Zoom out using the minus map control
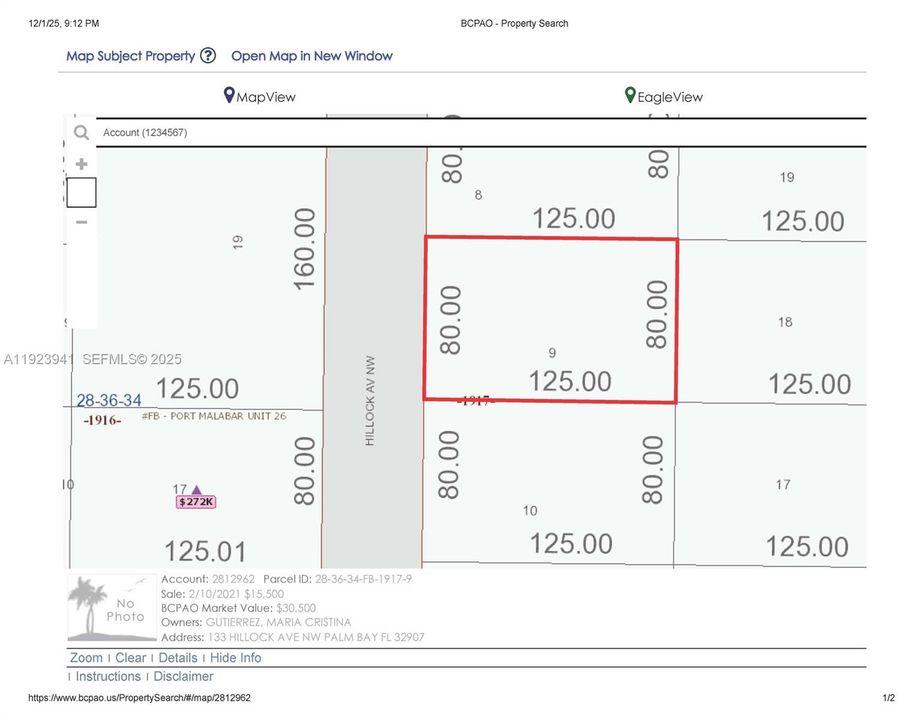This screenshot has width=923, height=720. [x=81, y=221]
